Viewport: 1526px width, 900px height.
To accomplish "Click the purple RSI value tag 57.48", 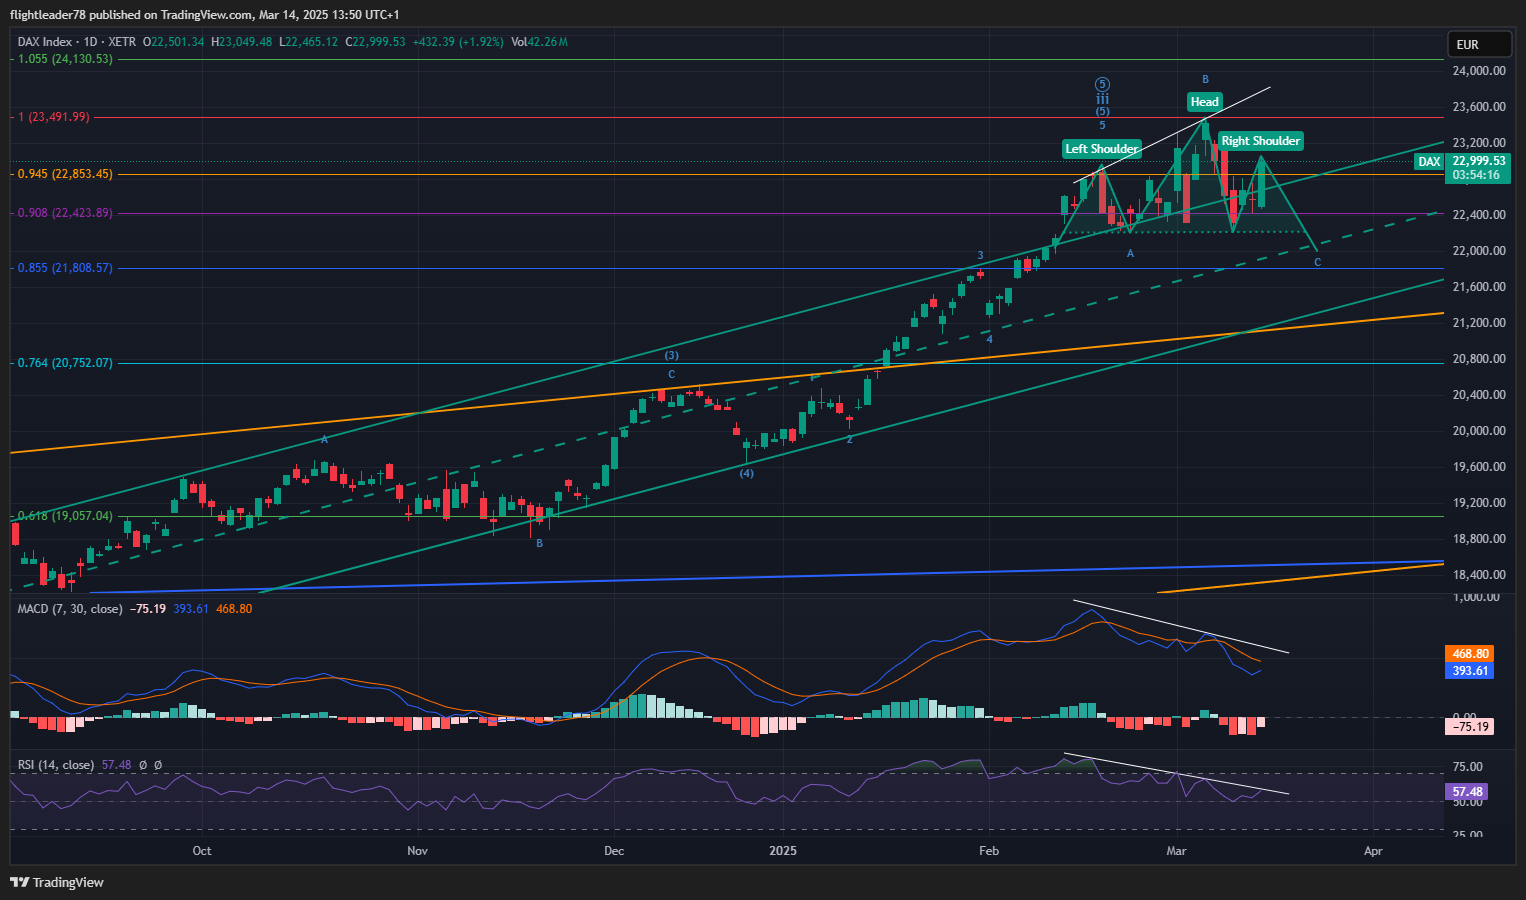I will [1466, 791].
